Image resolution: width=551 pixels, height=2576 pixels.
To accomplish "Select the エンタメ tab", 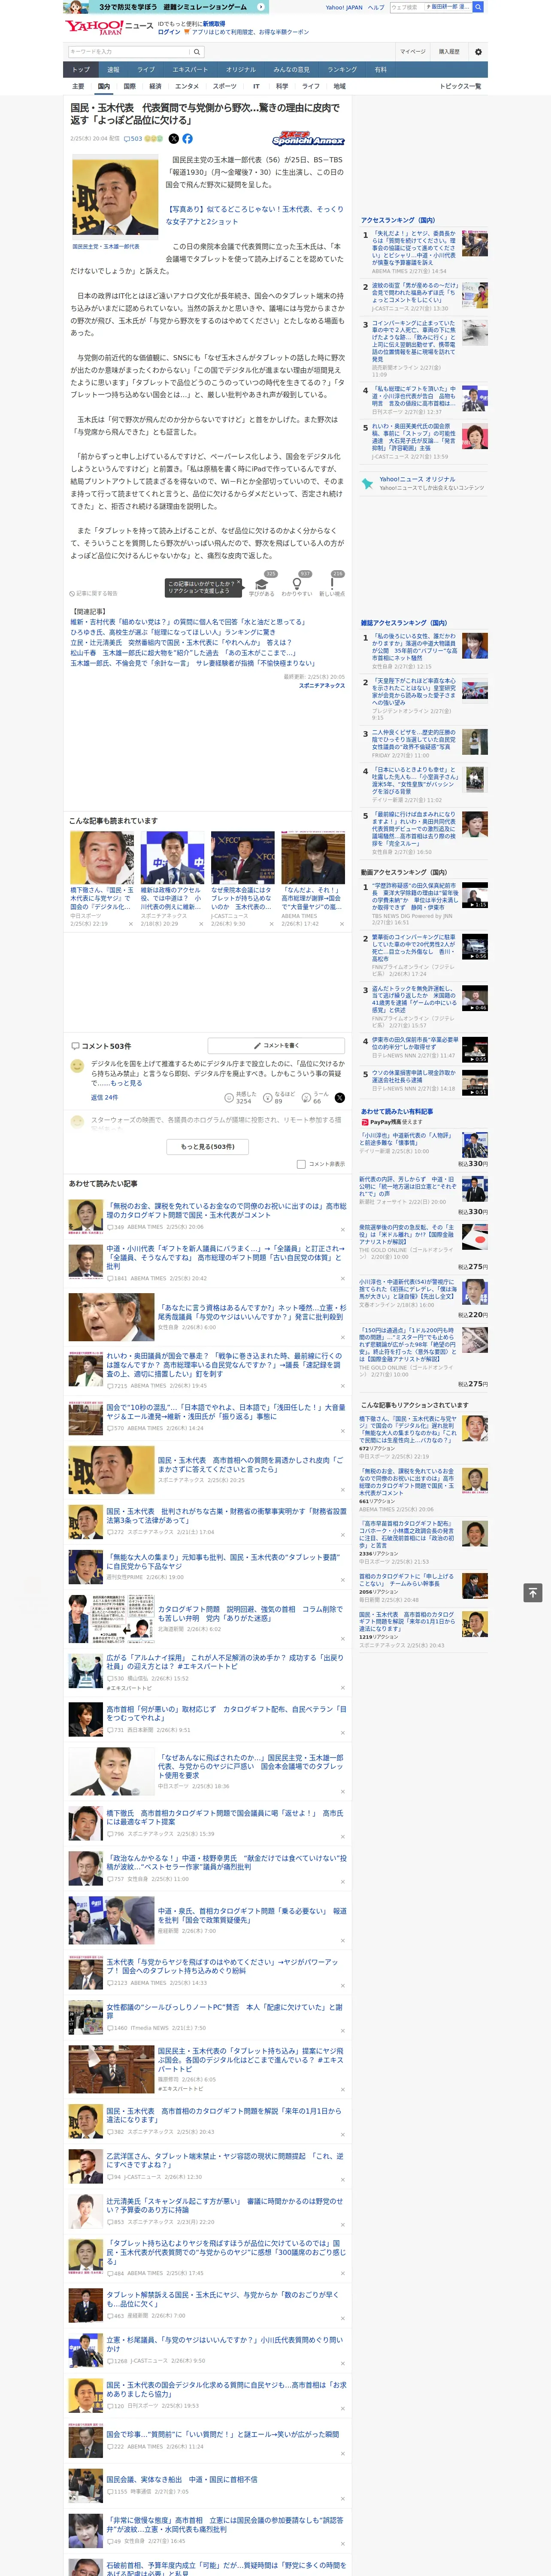I will [187, 86].
